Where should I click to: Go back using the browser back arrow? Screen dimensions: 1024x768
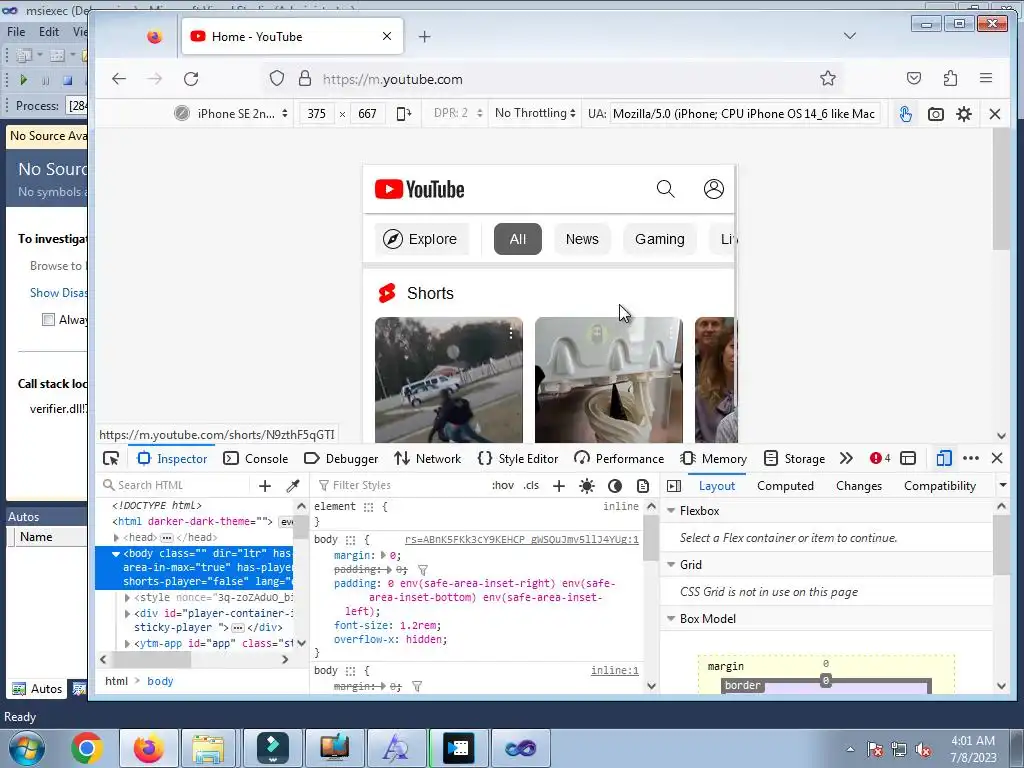[119, 79]
